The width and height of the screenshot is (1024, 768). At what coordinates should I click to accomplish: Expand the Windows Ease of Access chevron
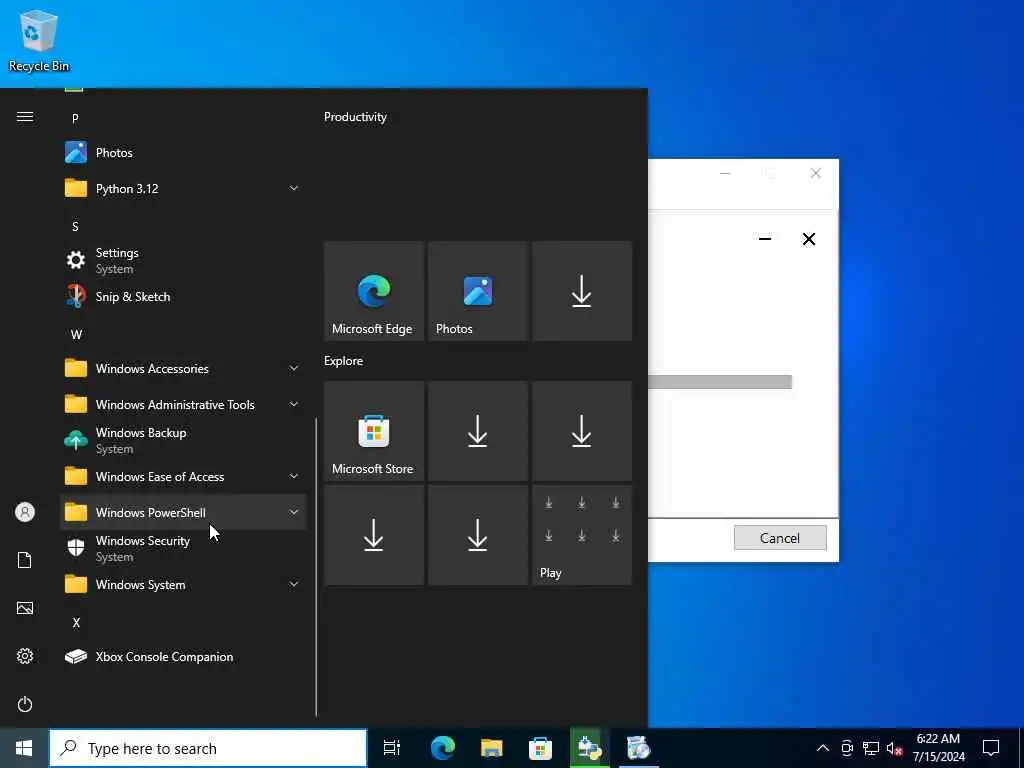pos(294,477)
